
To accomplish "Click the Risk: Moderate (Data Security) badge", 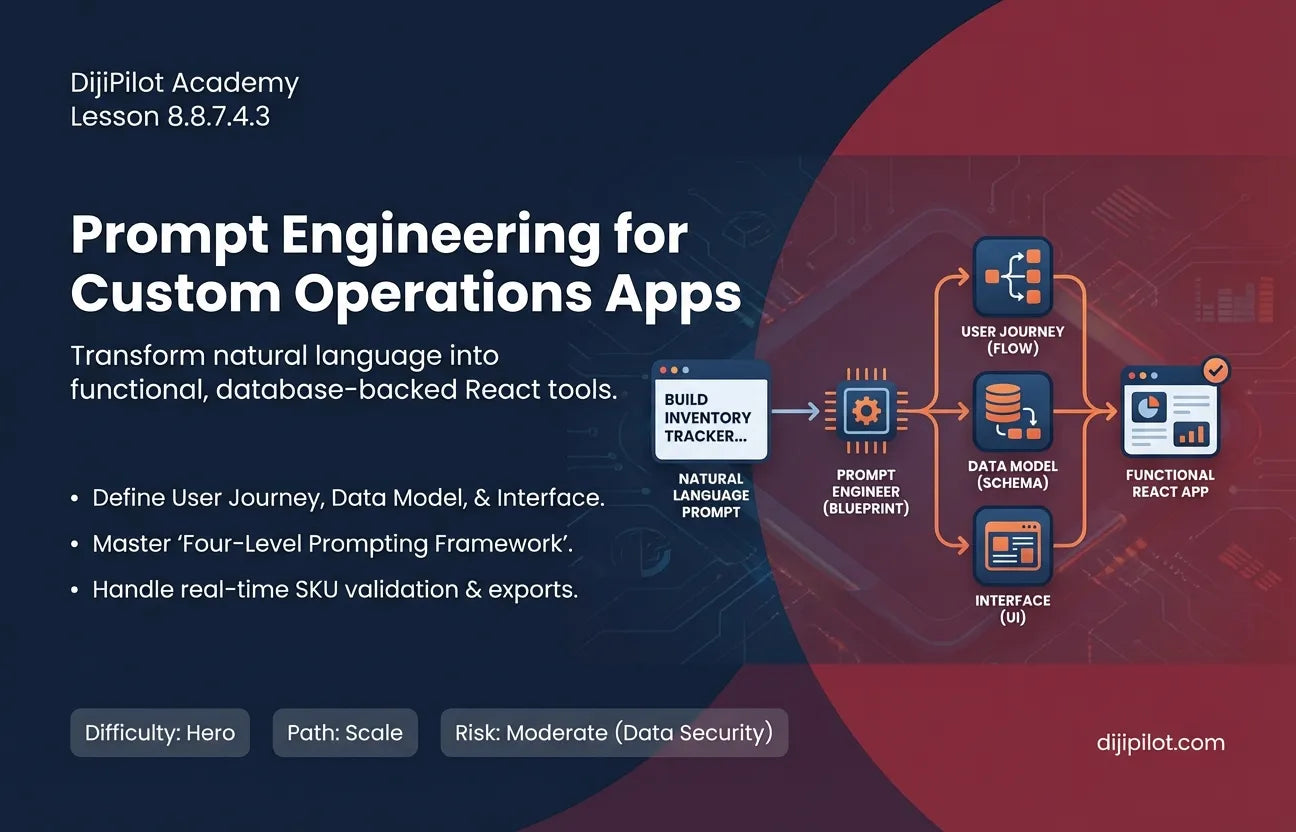I will 614,733.
